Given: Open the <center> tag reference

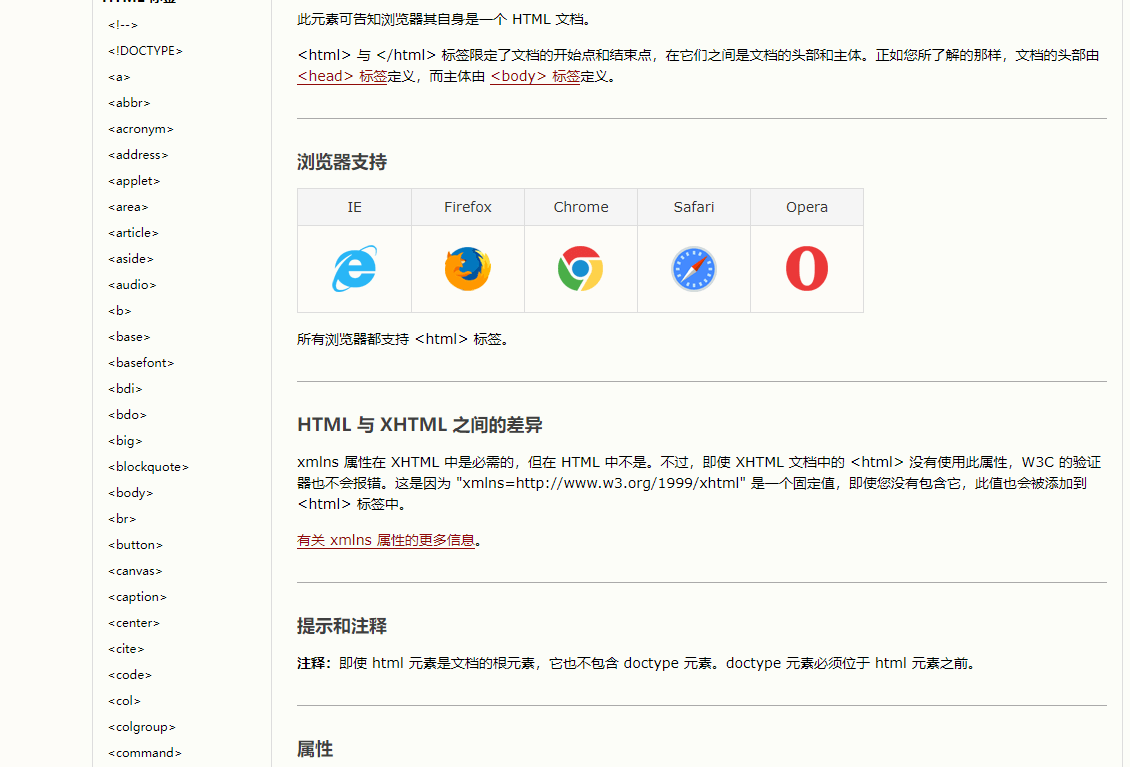Looking at the screenshot, I should (x=134, y=622).
